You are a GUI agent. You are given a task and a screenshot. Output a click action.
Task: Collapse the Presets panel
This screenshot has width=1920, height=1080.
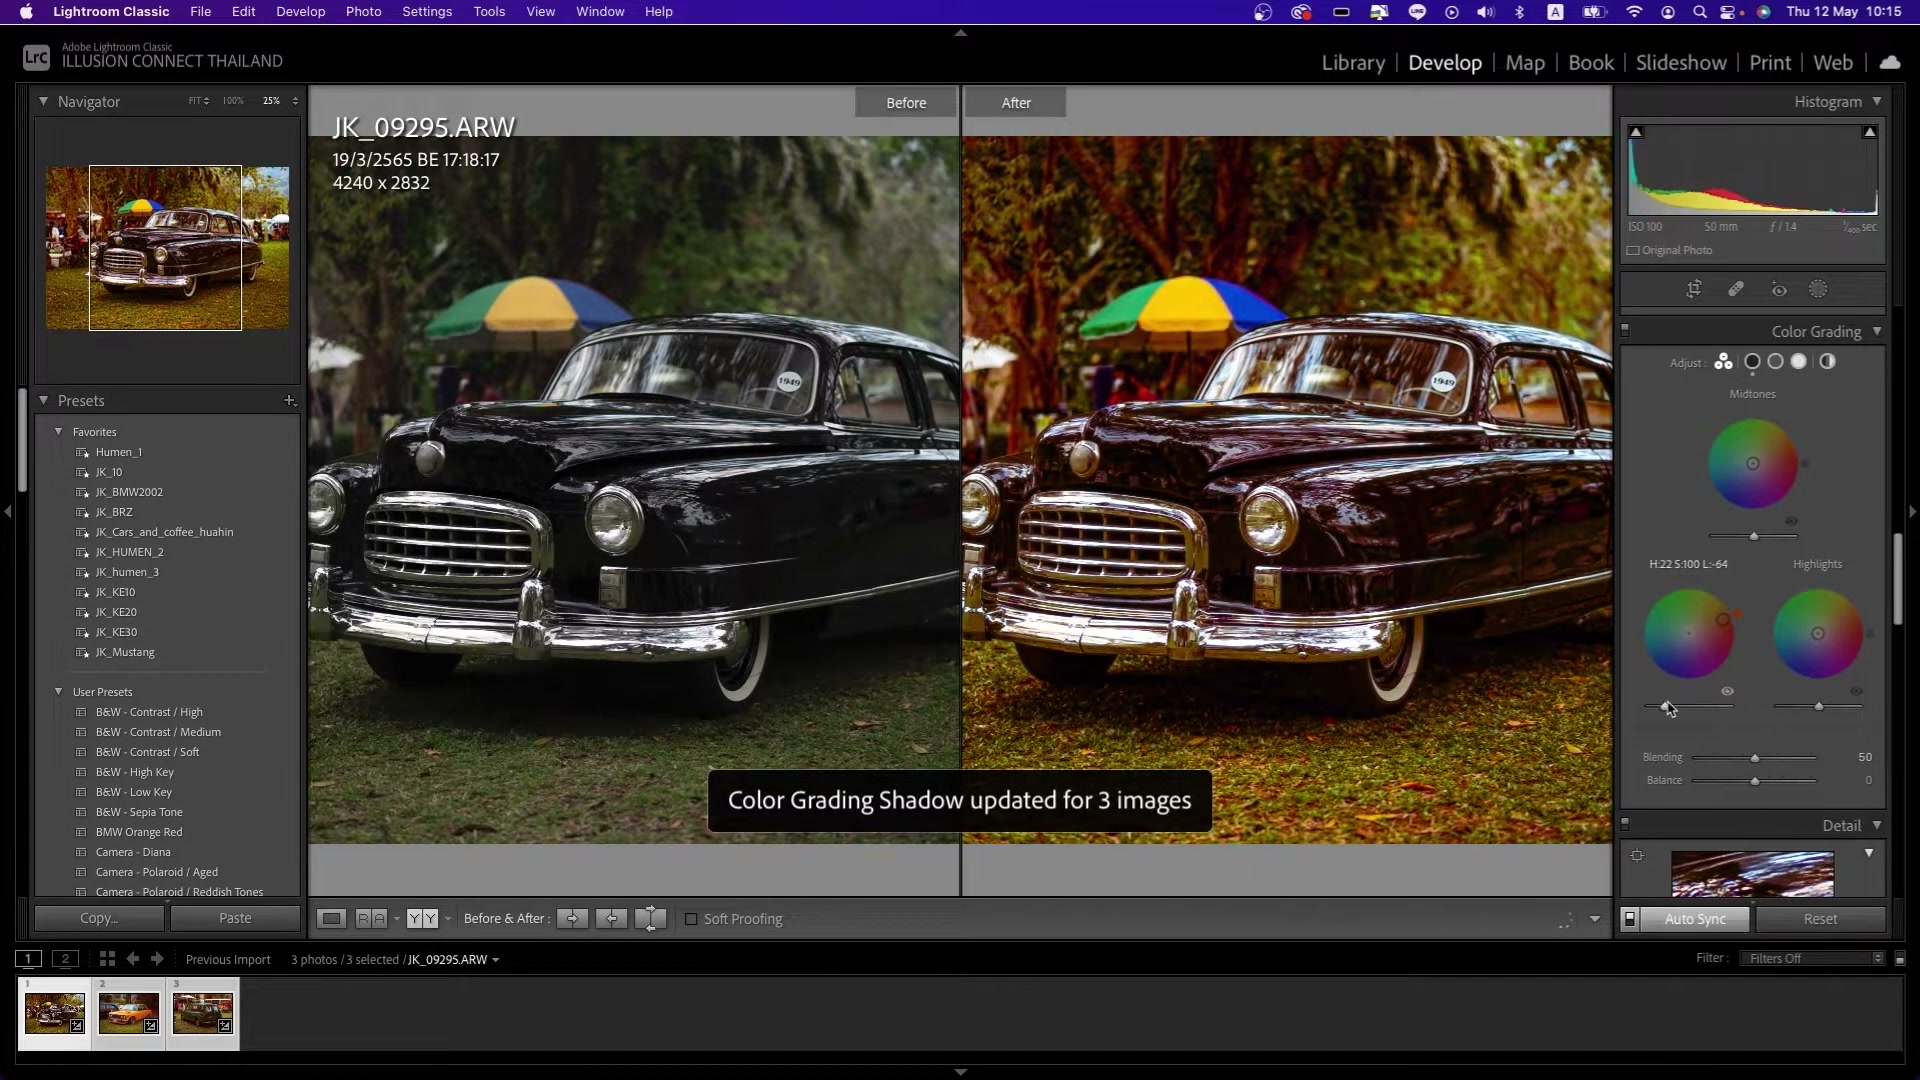44,400
